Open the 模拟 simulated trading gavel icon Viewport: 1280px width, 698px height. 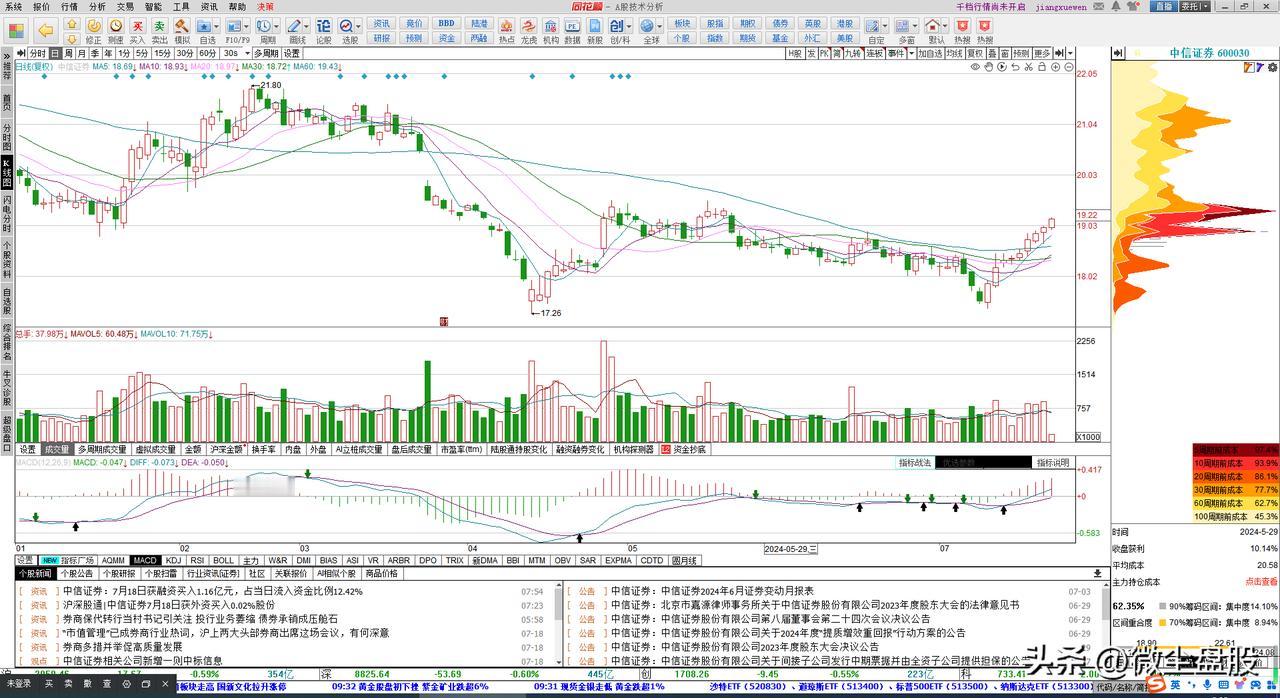181,32
